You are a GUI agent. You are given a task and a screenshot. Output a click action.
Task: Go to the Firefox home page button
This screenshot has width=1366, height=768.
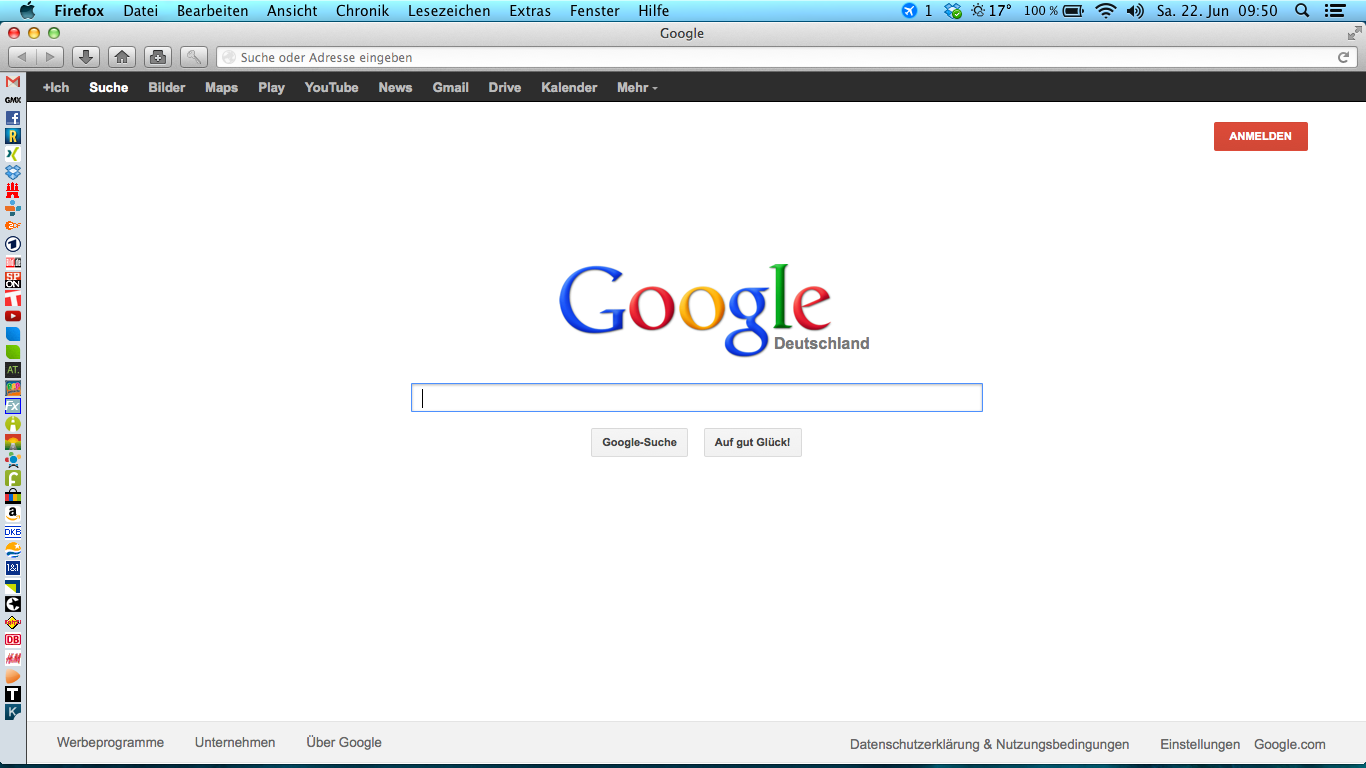[122, 57]
